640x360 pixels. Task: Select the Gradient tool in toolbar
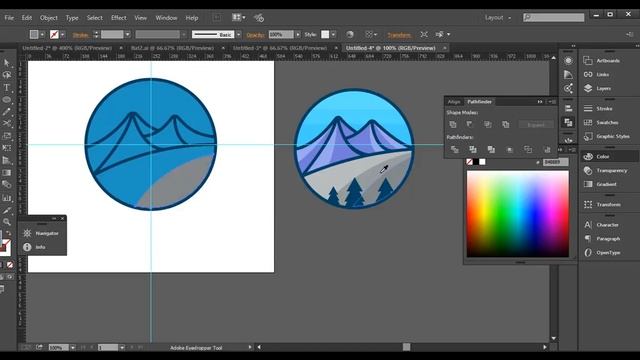(x=7, y=173)
